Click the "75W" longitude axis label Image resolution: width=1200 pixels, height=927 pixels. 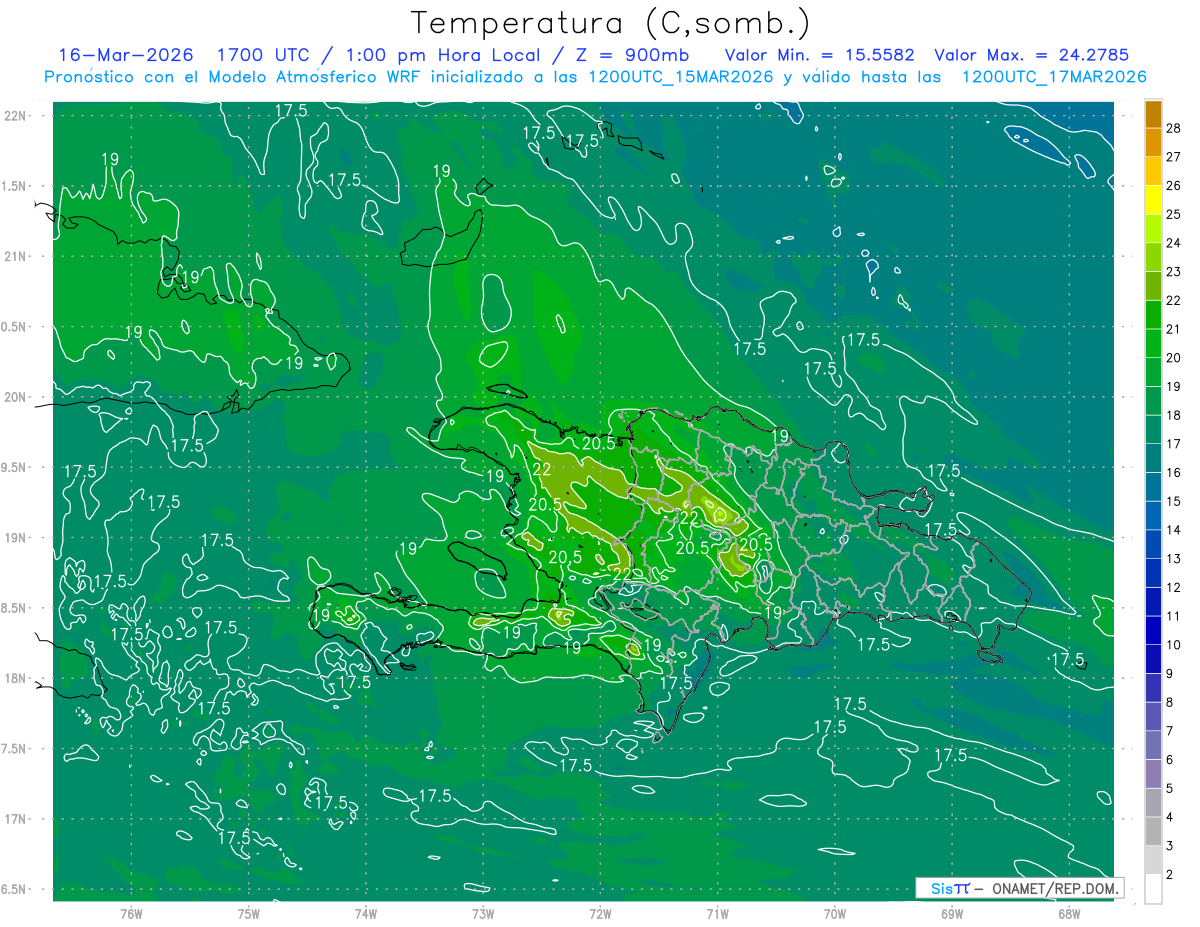point(248,913)
